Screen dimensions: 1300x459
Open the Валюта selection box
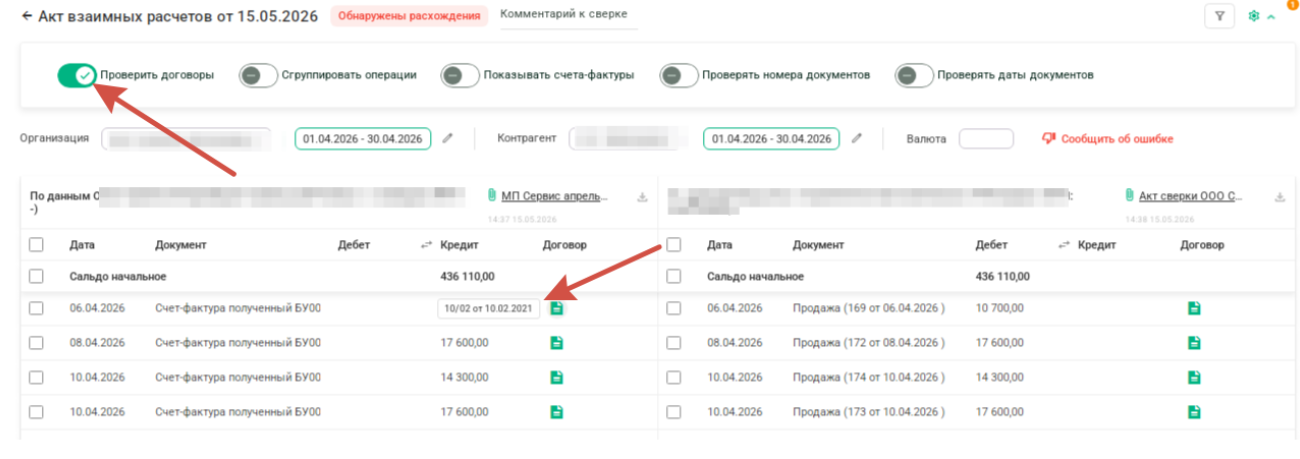(986, 139)
